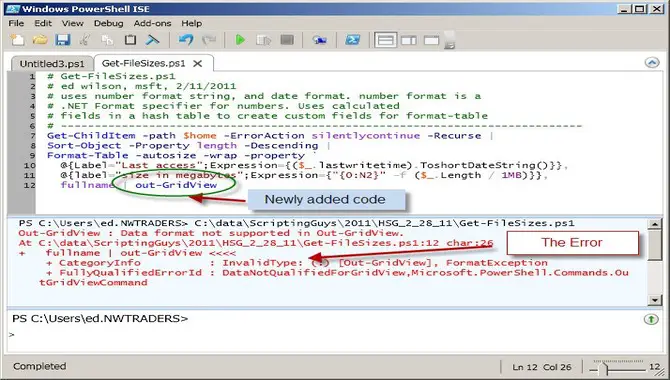Click 'ToshortDateString()' on line 10
The height and width of the screenshot is (380, 670).
(x=485, y=165)
